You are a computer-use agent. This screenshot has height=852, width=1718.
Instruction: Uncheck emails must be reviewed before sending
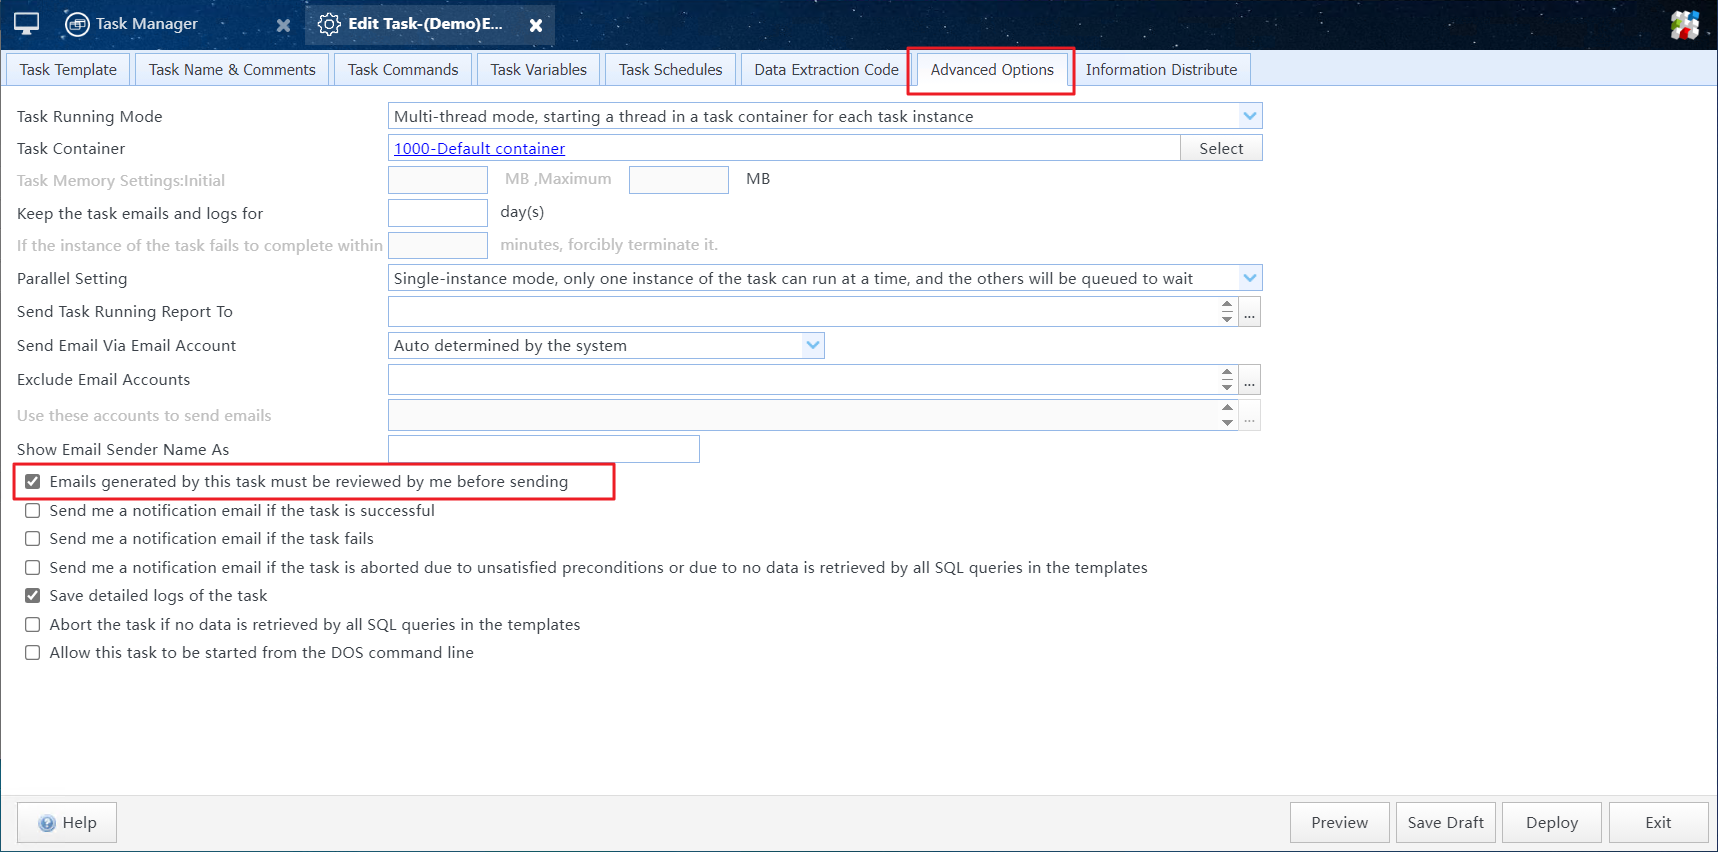33,482
